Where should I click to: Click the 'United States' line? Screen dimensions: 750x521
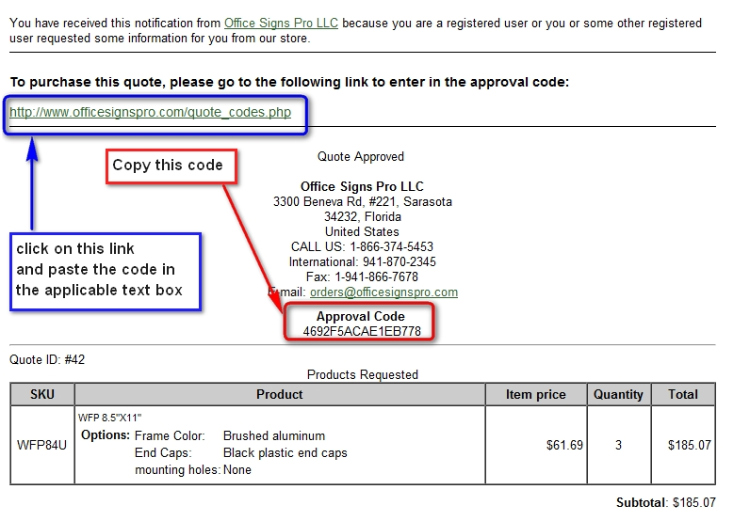(362, 232)
